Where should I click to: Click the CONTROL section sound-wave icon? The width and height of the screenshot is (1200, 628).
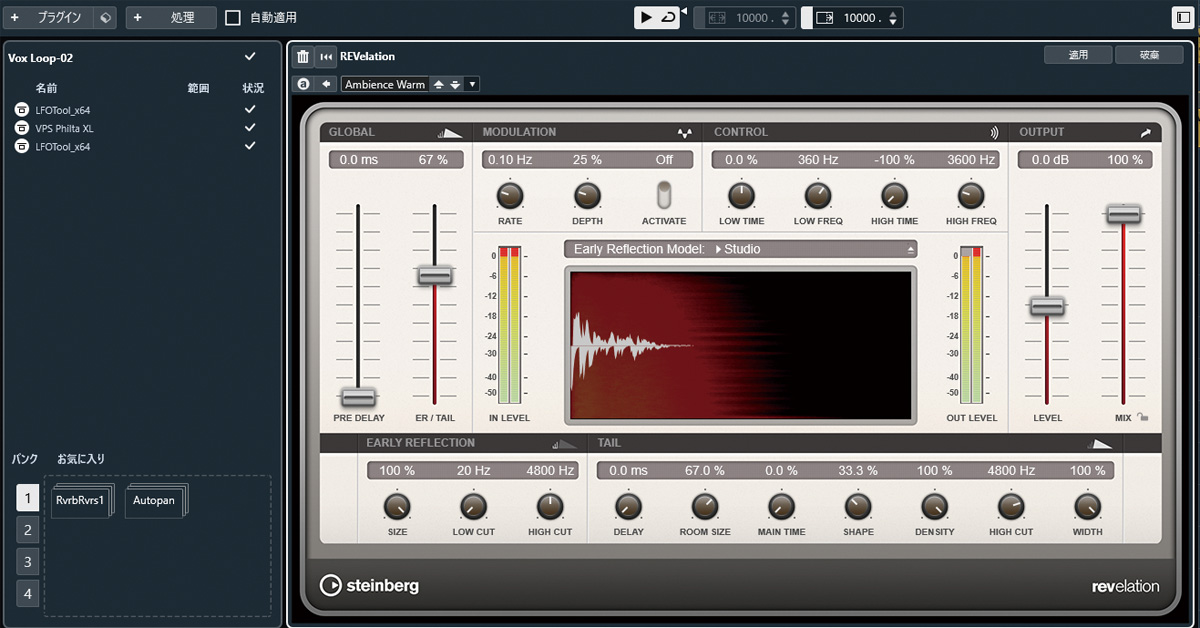click(x=994, y=132)
